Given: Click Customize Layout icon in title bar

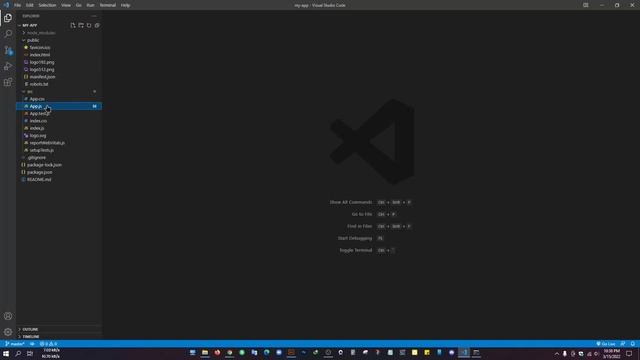Looking at the screenshot, I should [586, 5].
